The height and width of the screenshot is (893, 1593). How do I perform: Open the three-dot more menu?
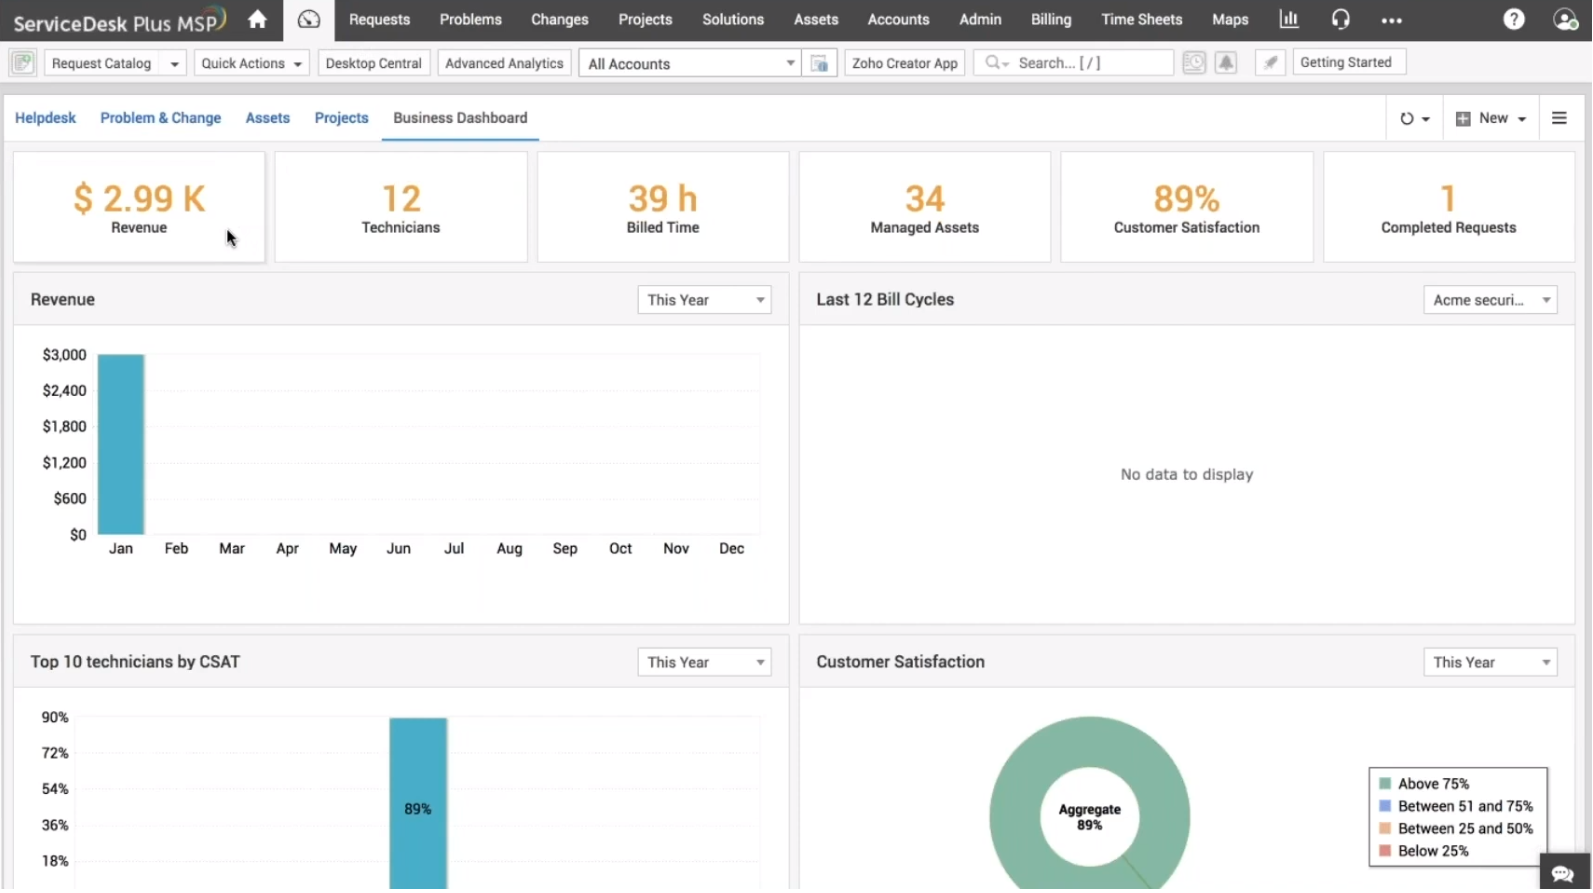tap(1391, 20)
